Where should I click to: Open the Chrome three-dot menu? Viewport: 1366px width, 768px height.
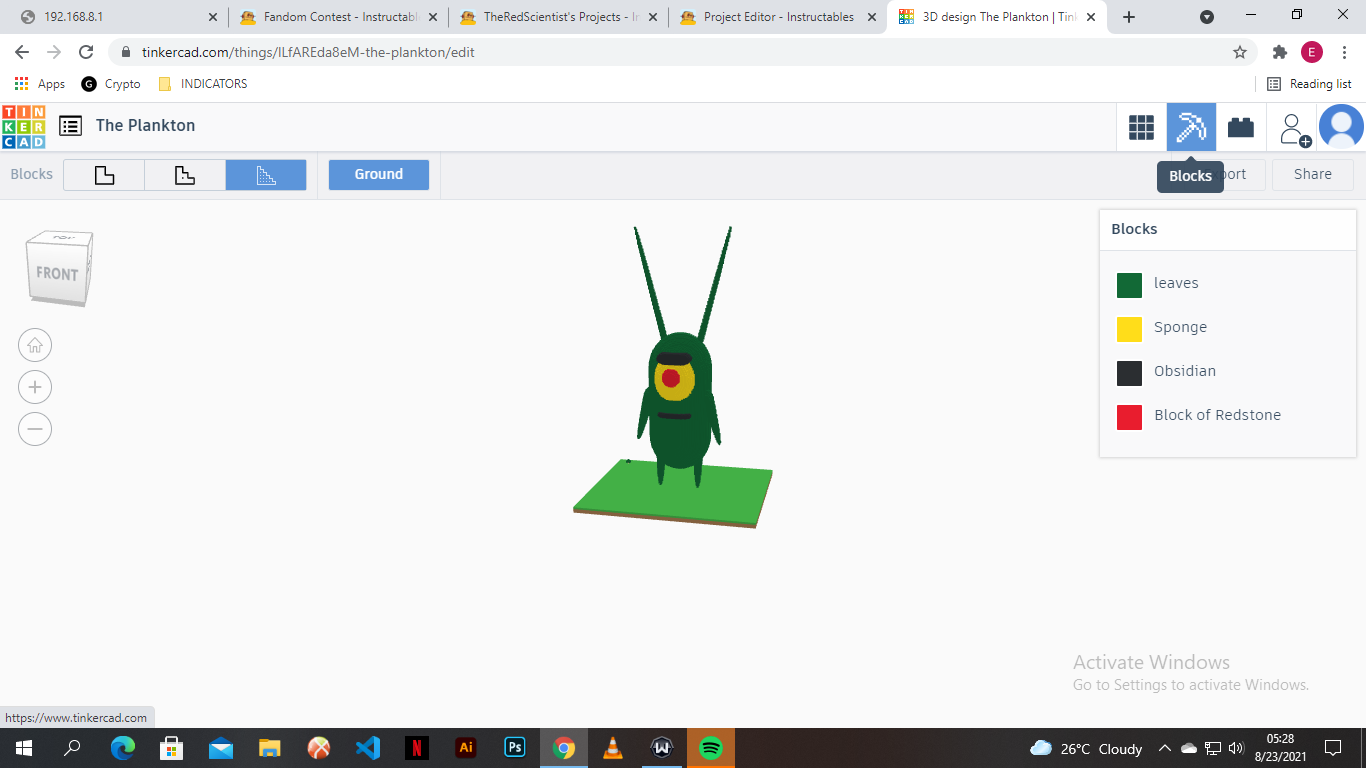click(1344, 52)
